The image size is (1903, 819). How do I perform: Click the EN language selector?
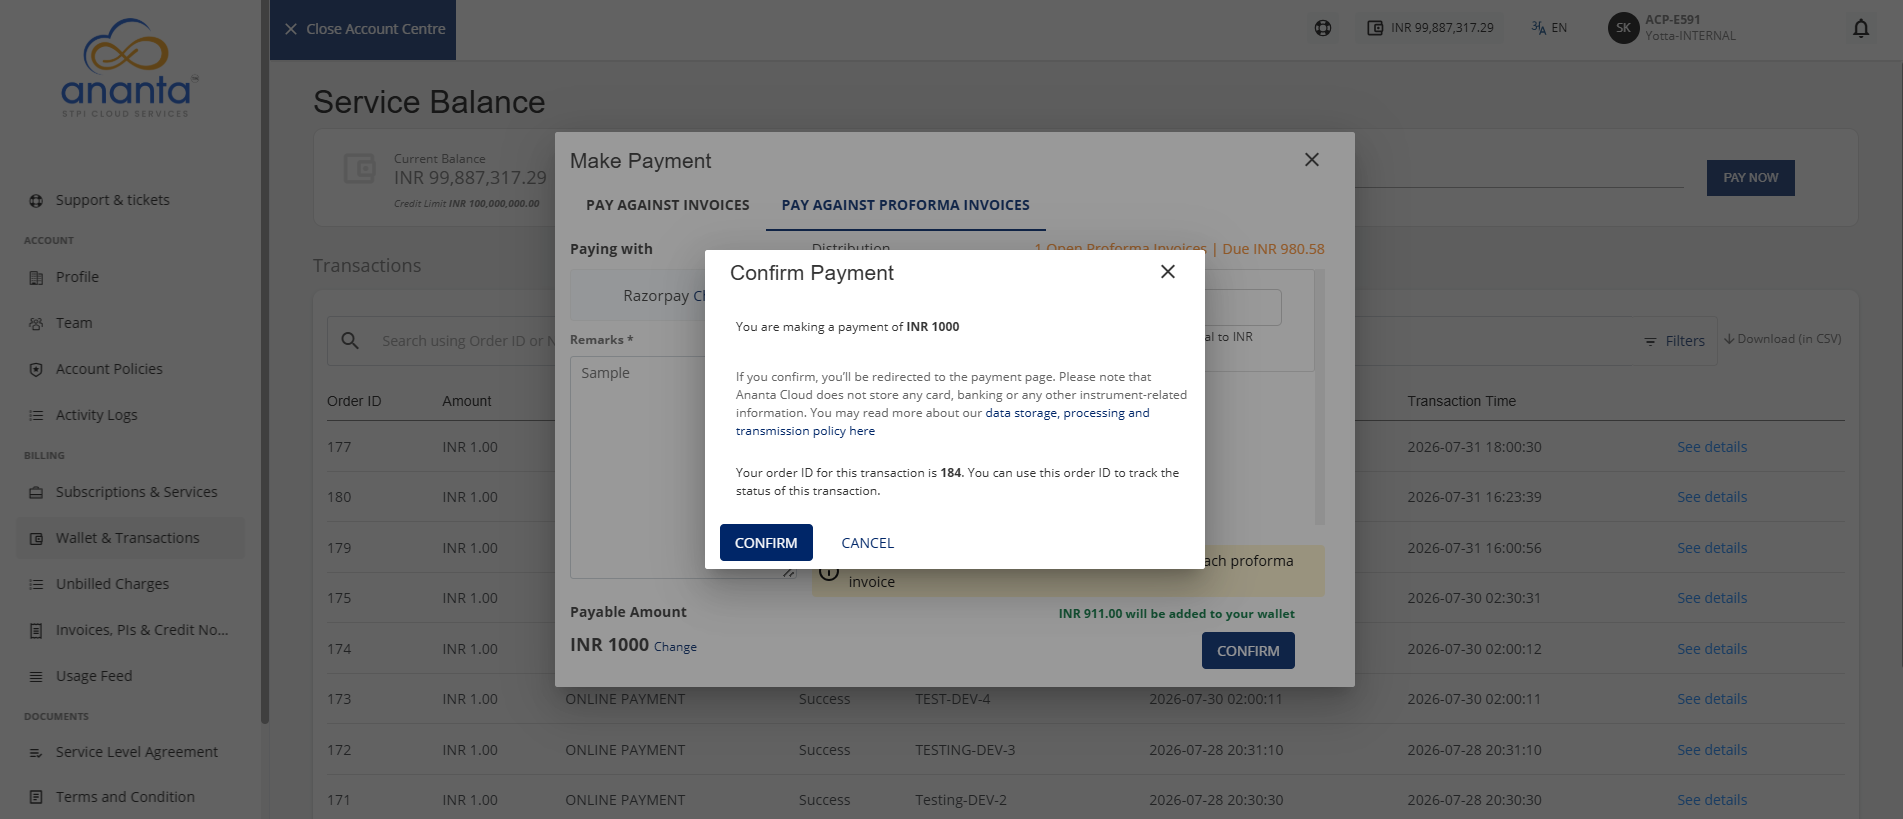click(x=1549, y=28)
